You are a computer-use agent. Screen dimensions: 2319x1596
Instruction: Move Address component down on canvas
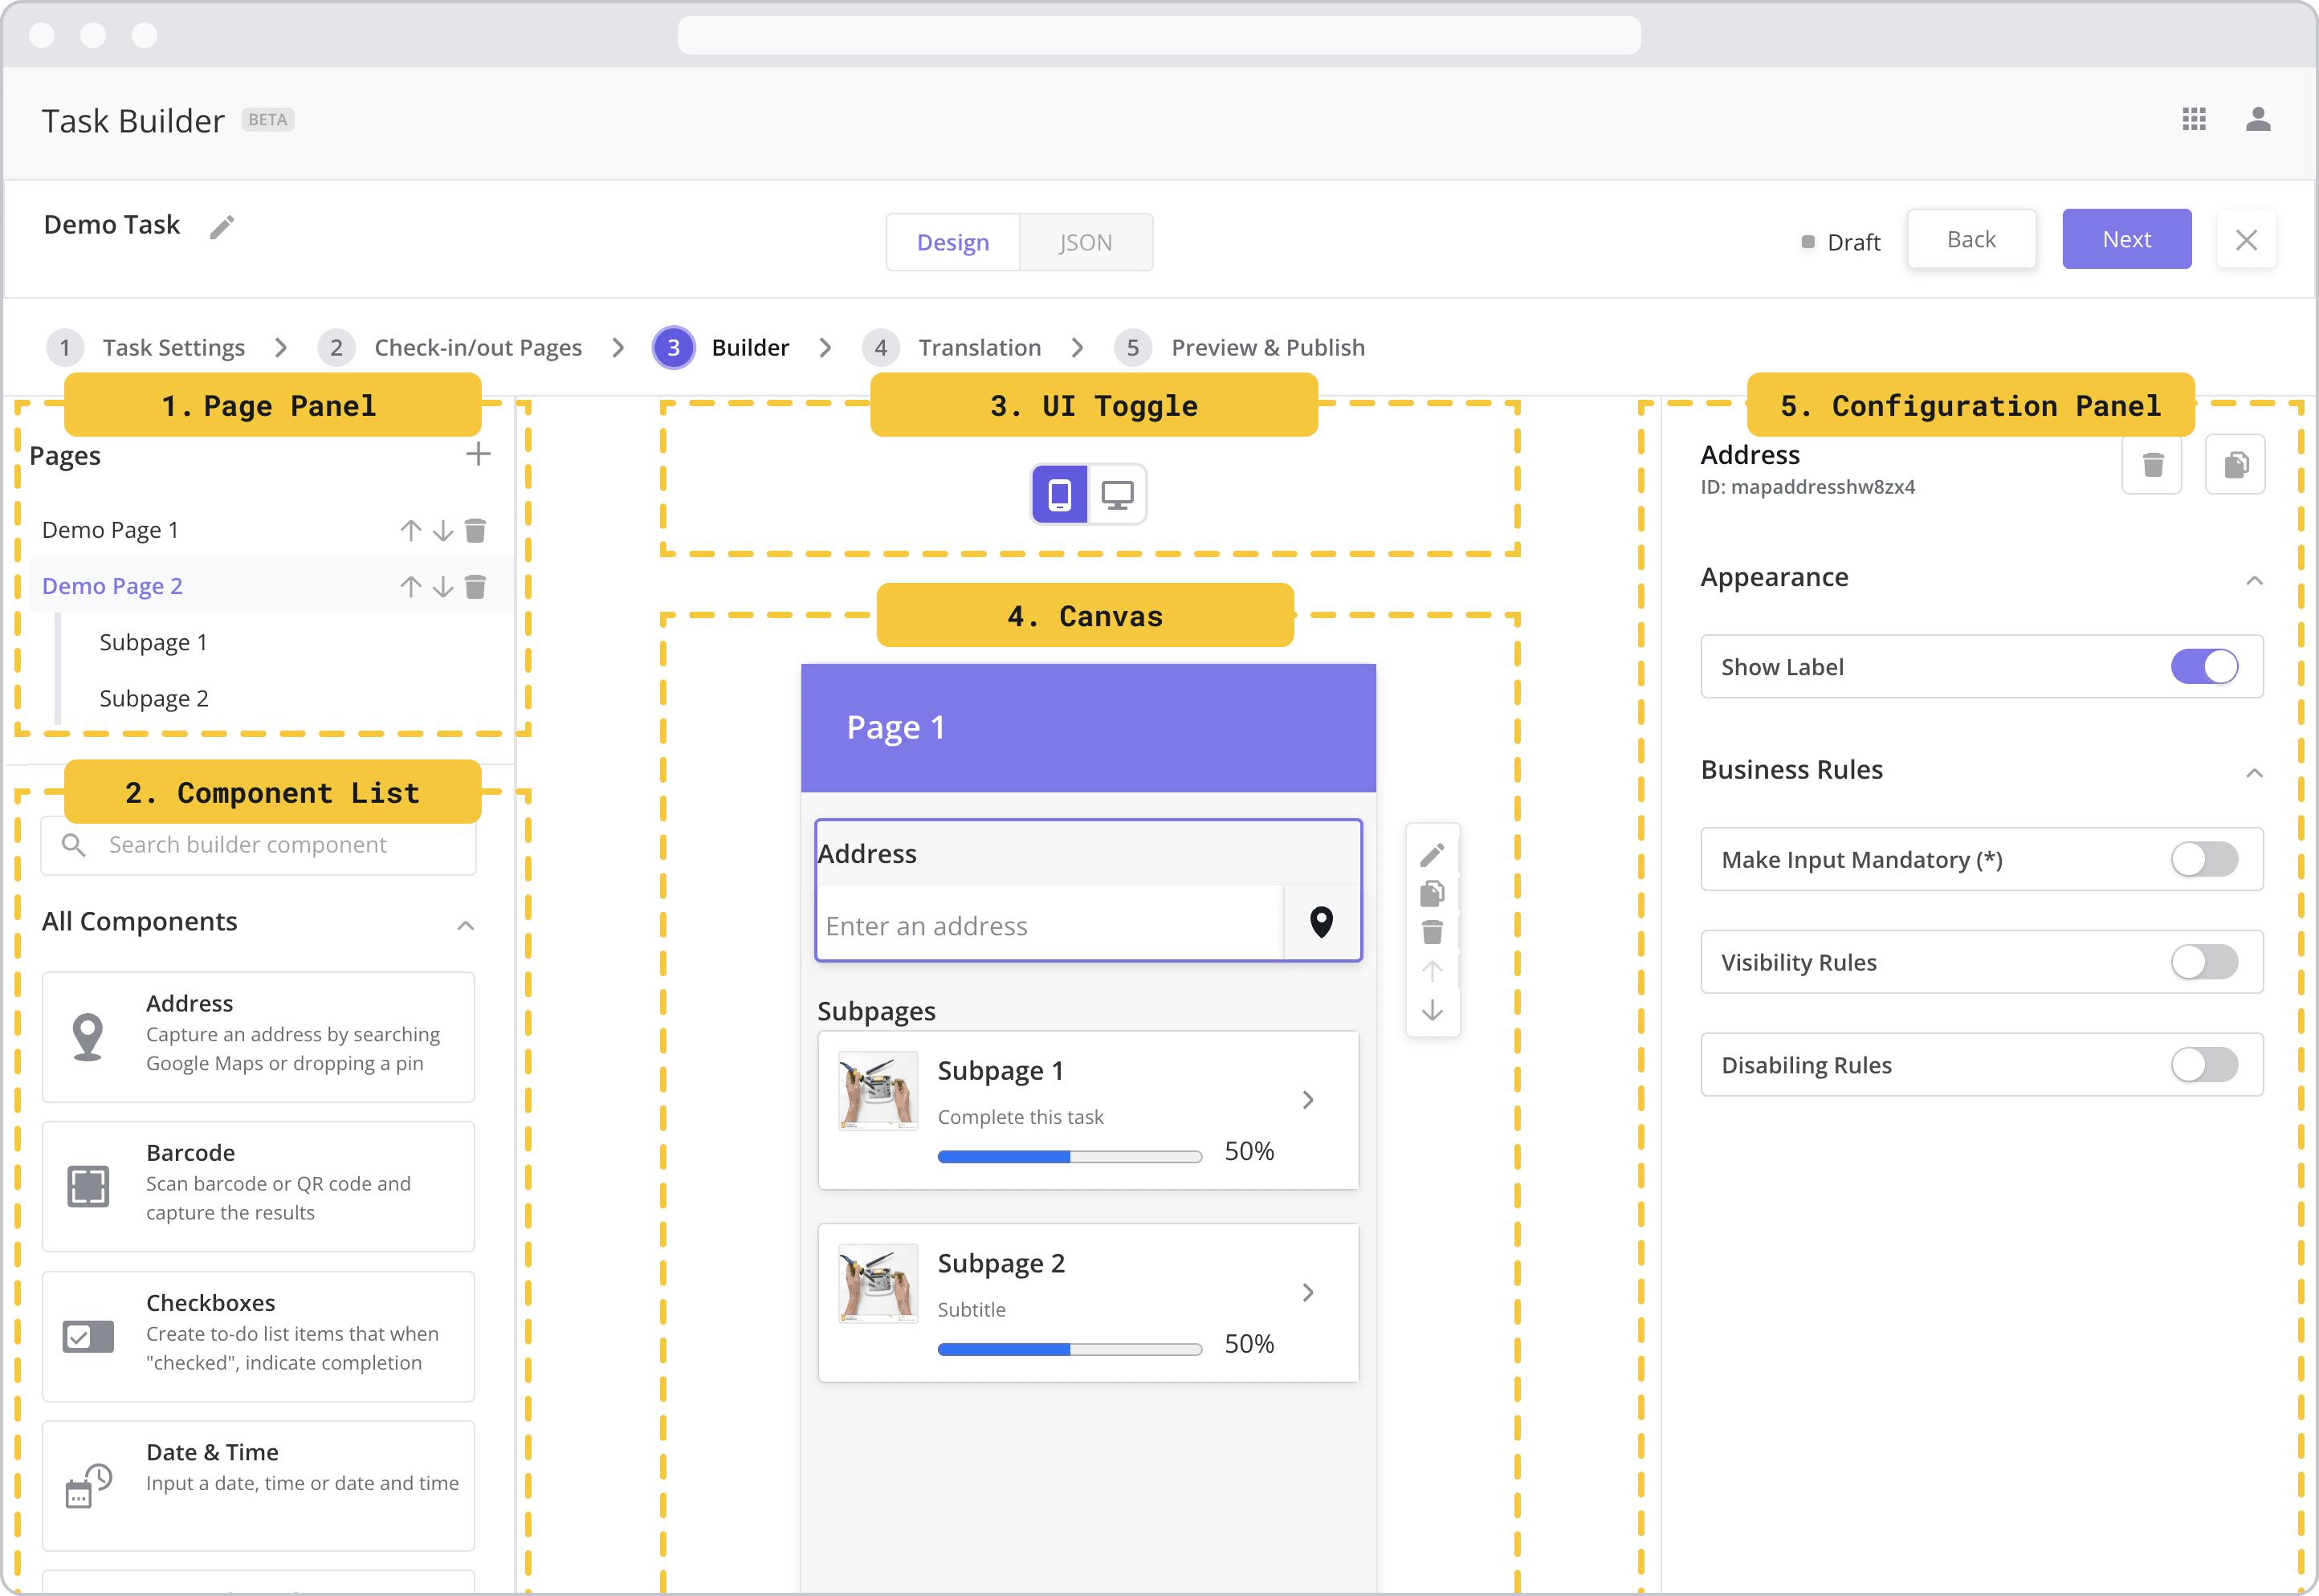pos(1432,1011)
